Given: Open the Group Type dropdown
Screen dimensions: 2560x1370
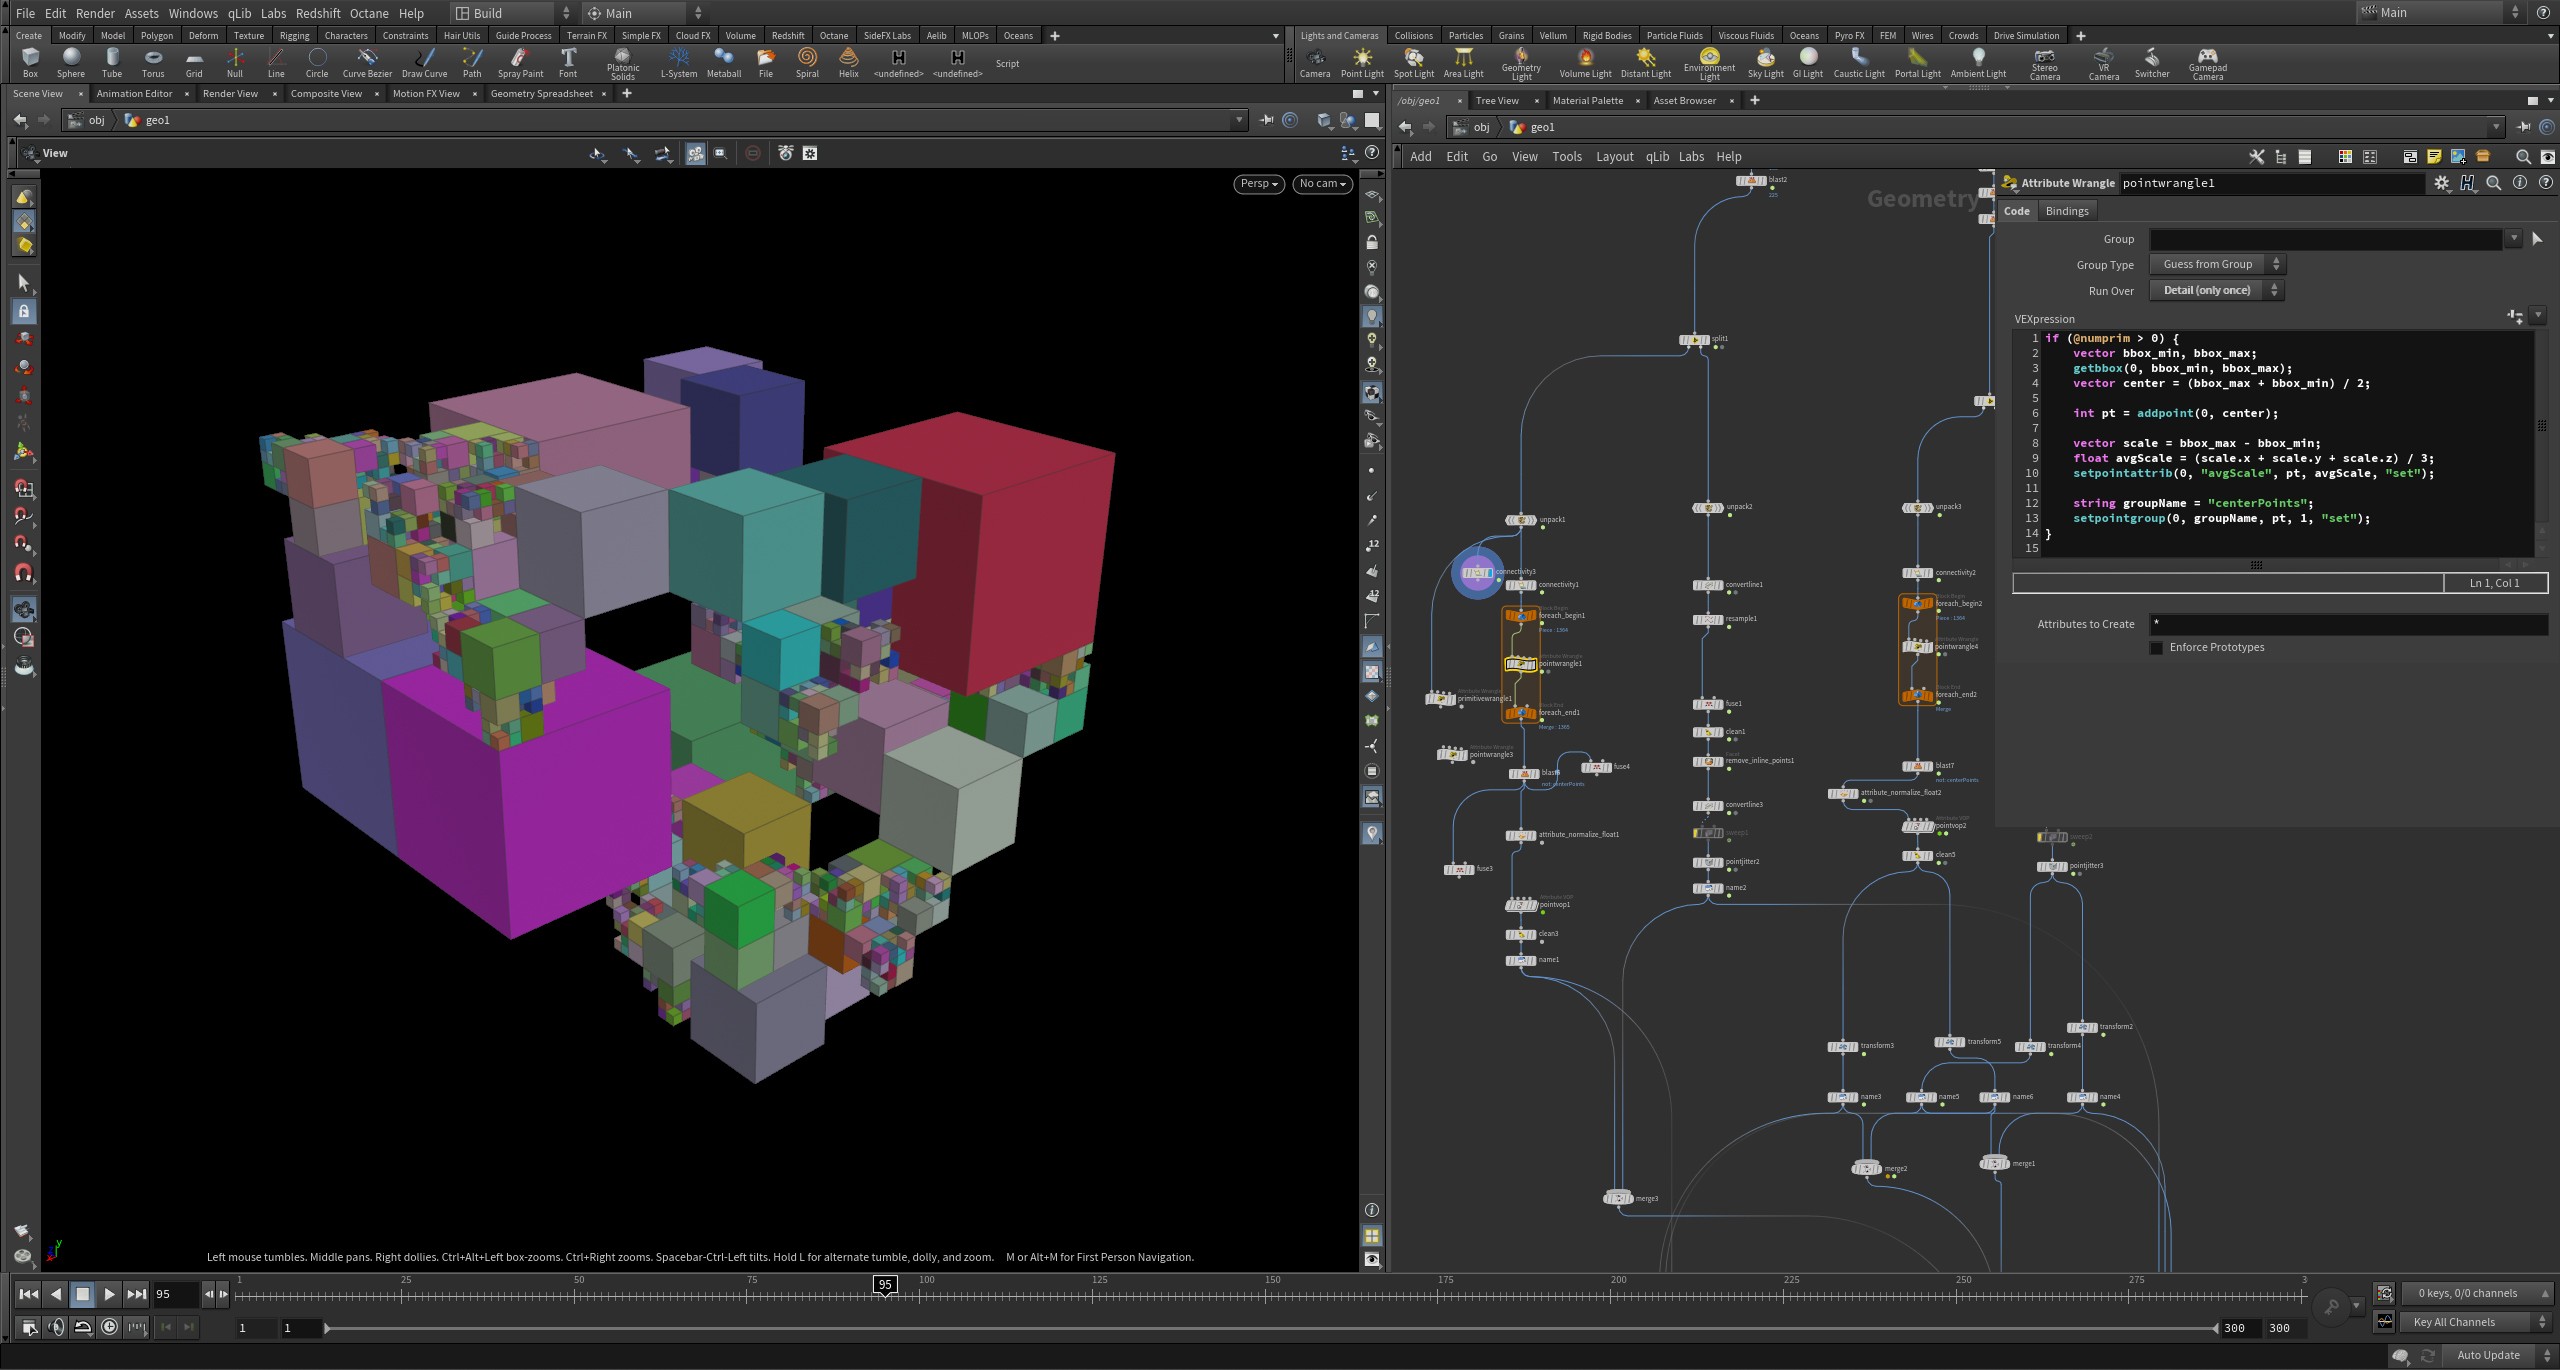Looking at the screenshot, I should (x=2216, y=264).
